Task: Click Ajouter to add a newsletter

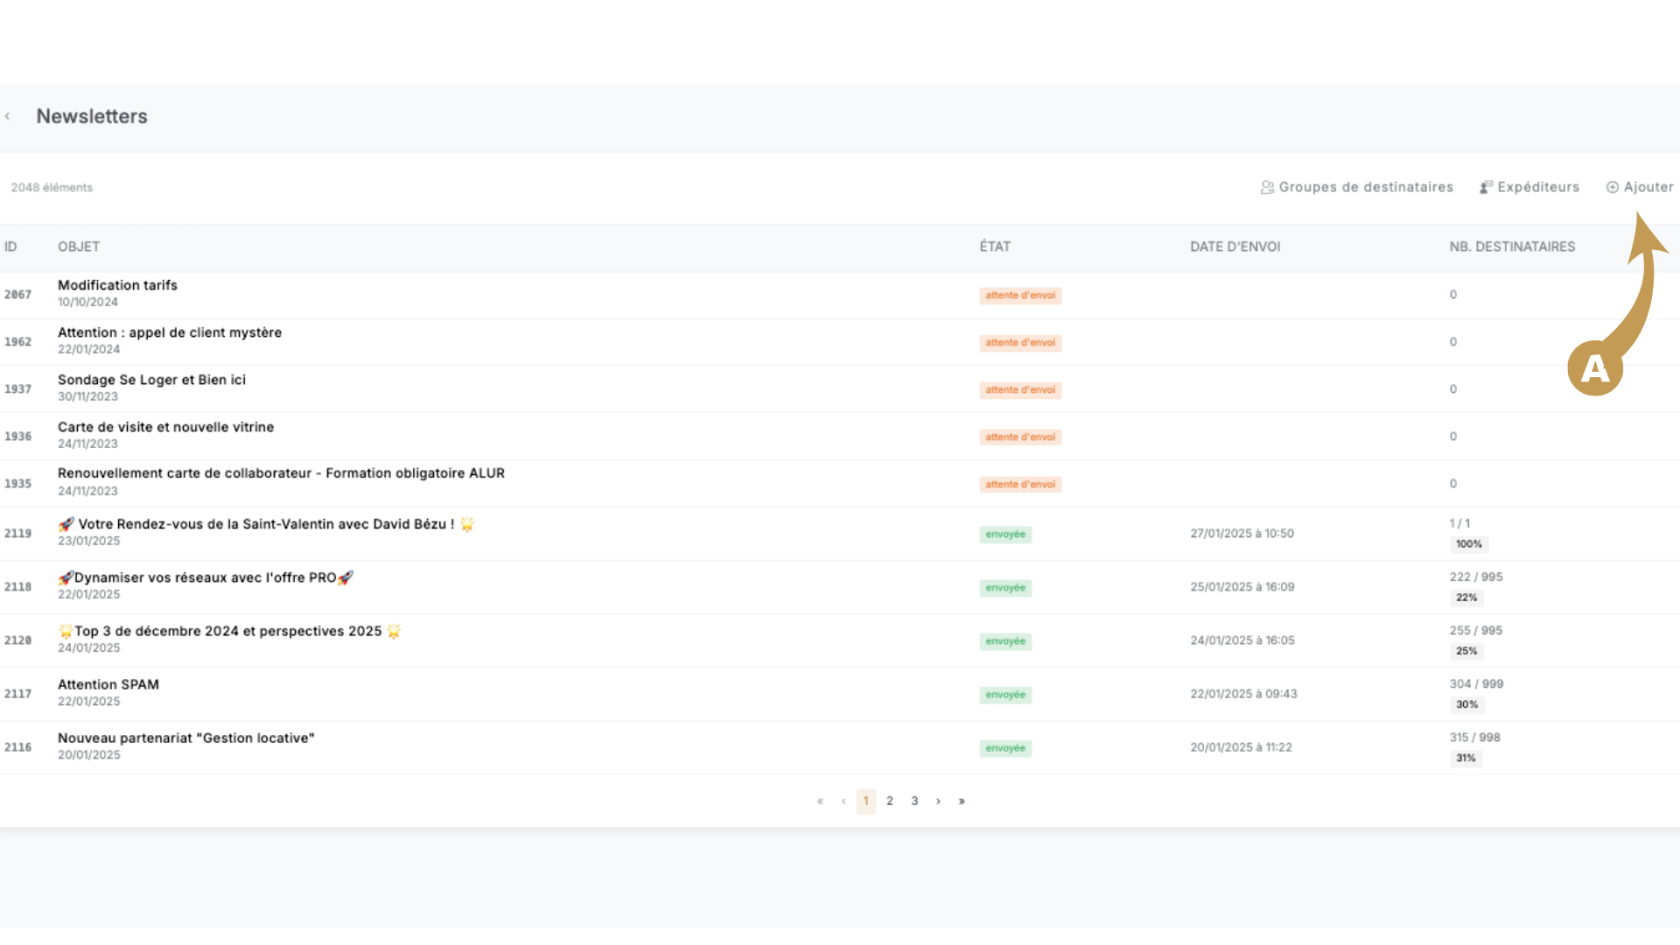Action: [1648, 187]
